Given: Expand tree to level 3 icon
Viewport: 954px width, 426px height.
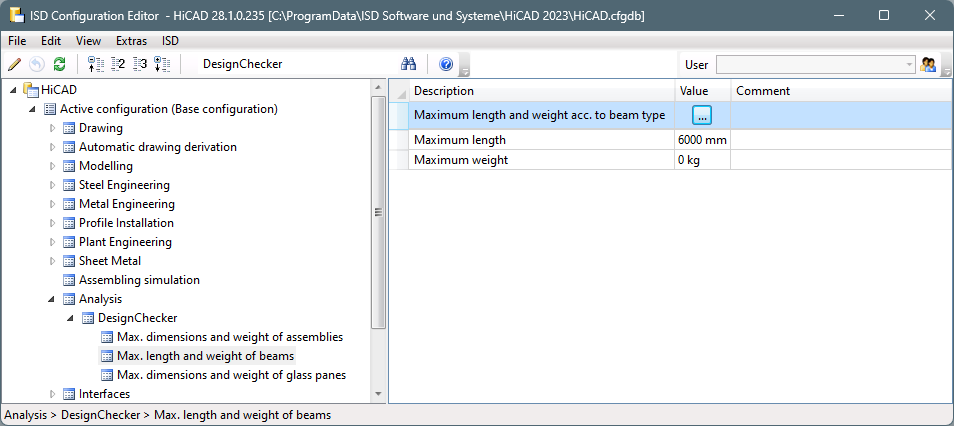Looking at the screenshot, I should (x=141, y=64).
